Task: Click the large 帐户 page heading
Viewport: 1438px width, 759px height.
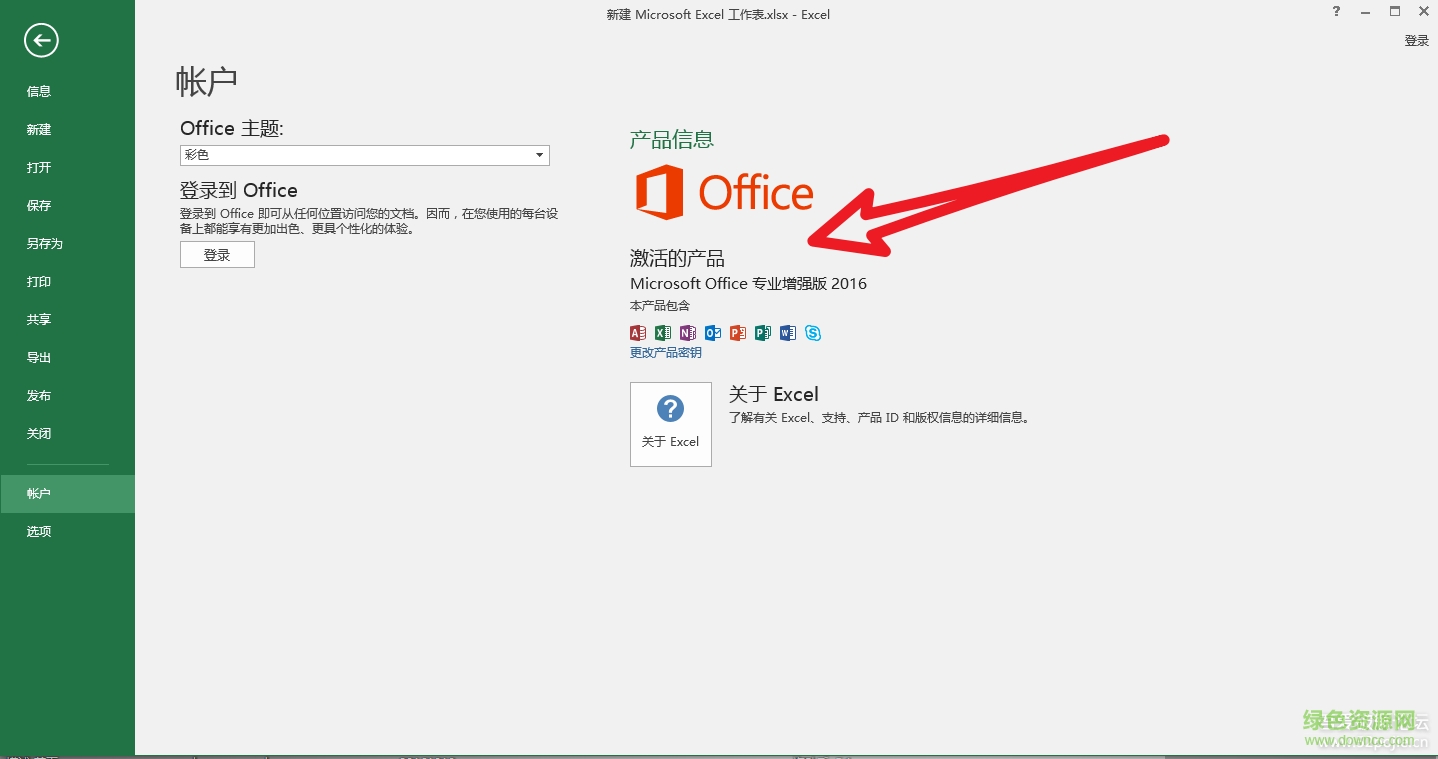Action: click(x=207, y=81)
